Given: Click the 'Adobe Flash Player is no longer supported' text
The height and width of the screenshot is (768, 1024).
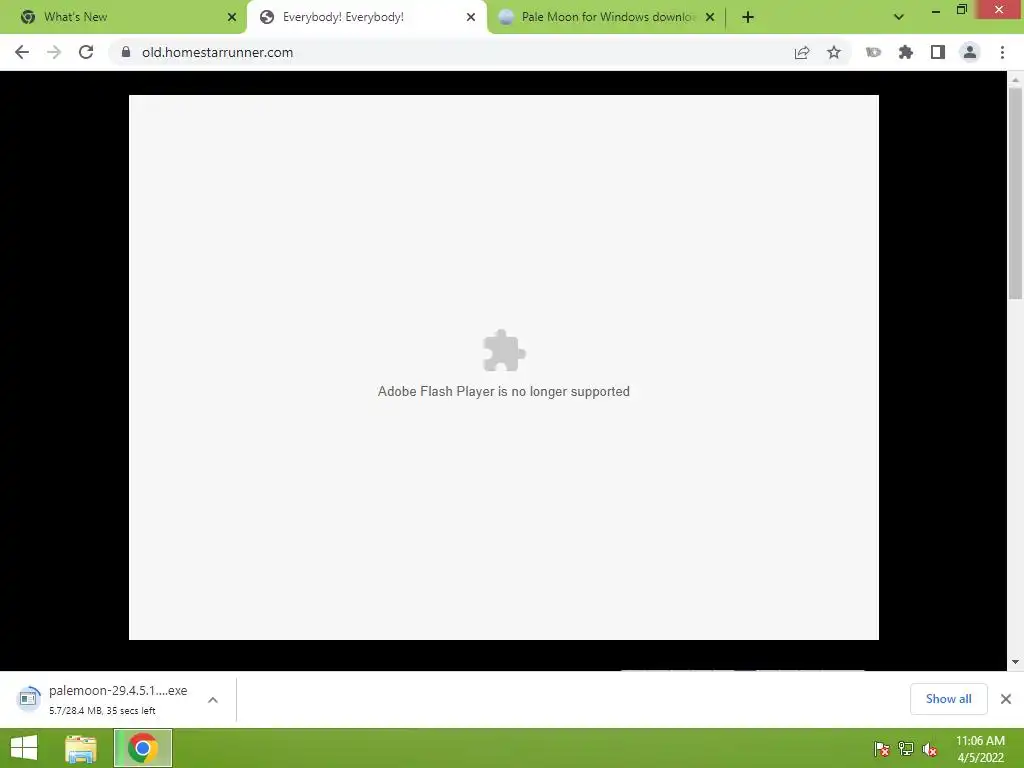Looking at the screenshot, I should coord(504,391).
